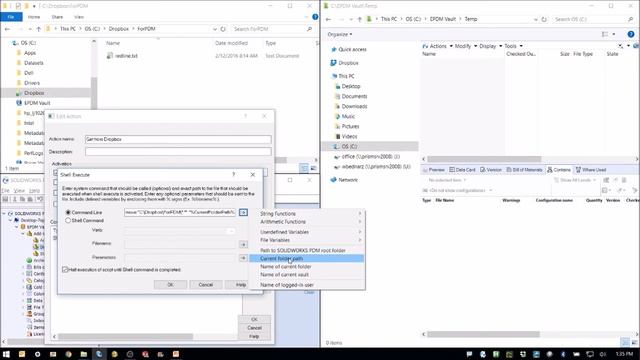Click help question mark in Shell Execute title

coord(233,174)
